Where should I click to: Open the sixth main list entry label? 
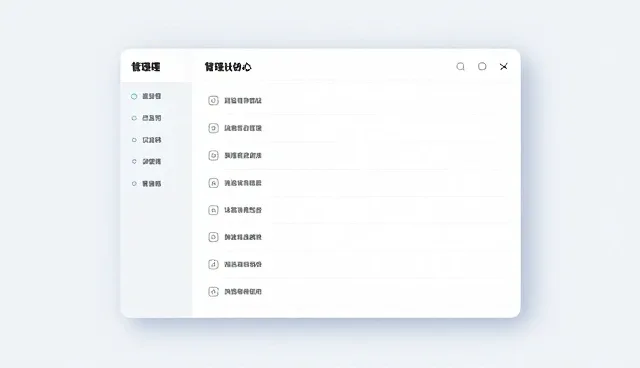point(243,237)
